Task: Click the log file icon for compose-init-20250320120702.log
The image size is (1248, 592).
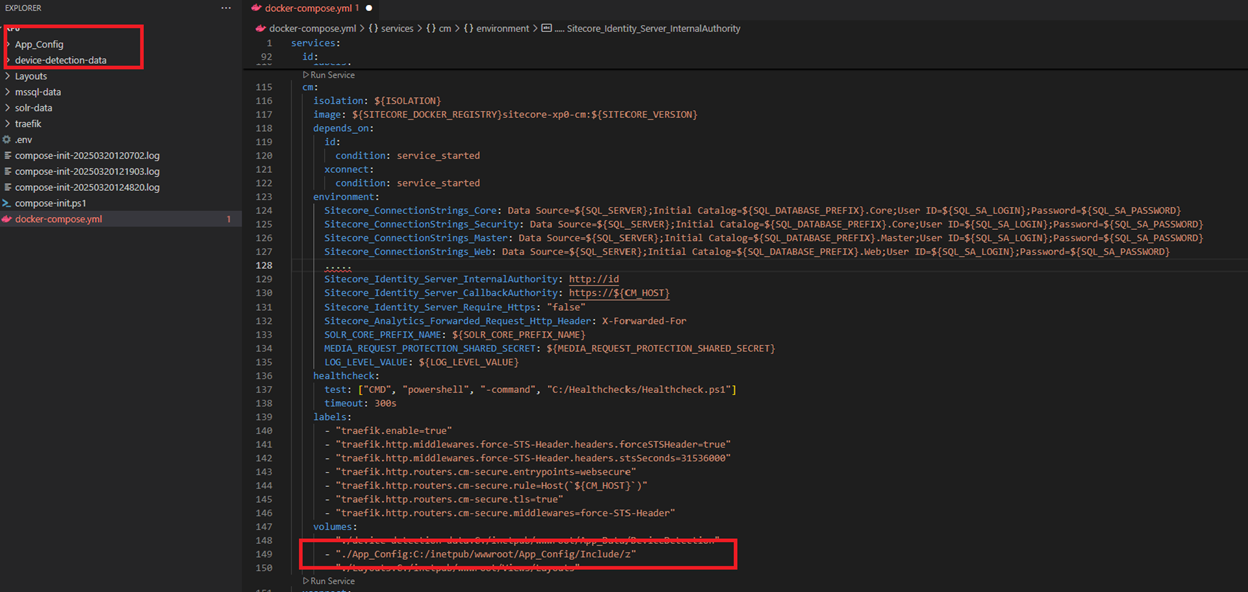Action: pos(7,156)
